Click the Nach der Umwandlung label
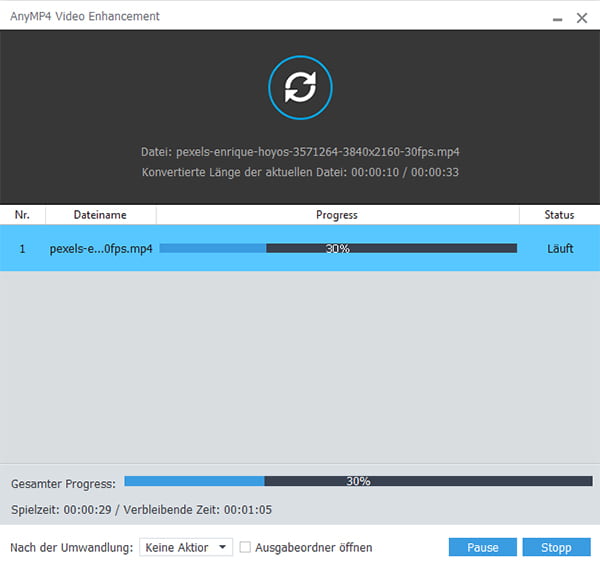Image resolution: width=600 pixels, height=571 pixels. (72, 548)
